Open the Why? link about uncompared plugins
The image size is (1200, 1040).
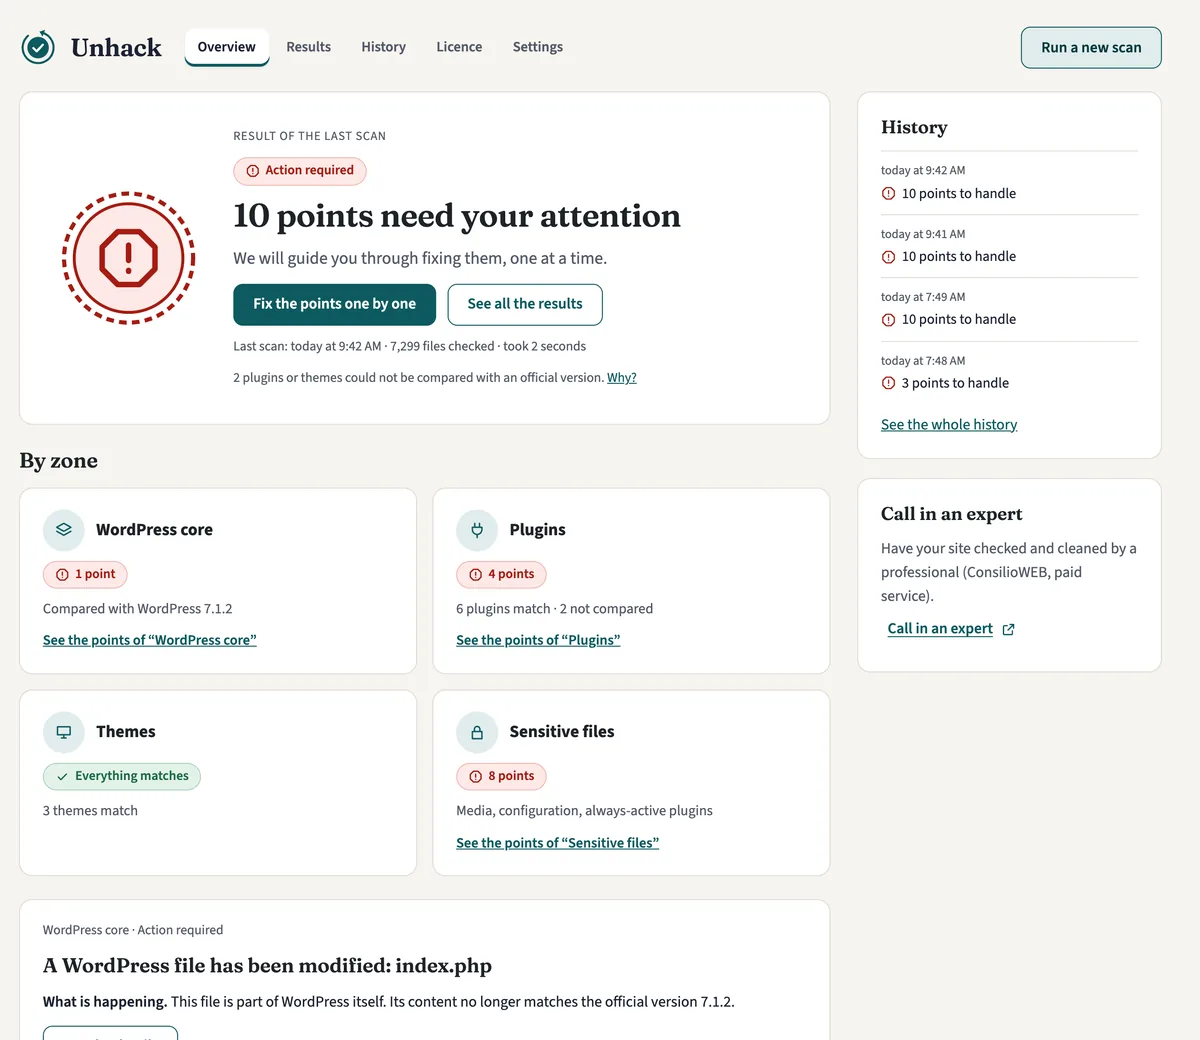click(x=622, y=378)
